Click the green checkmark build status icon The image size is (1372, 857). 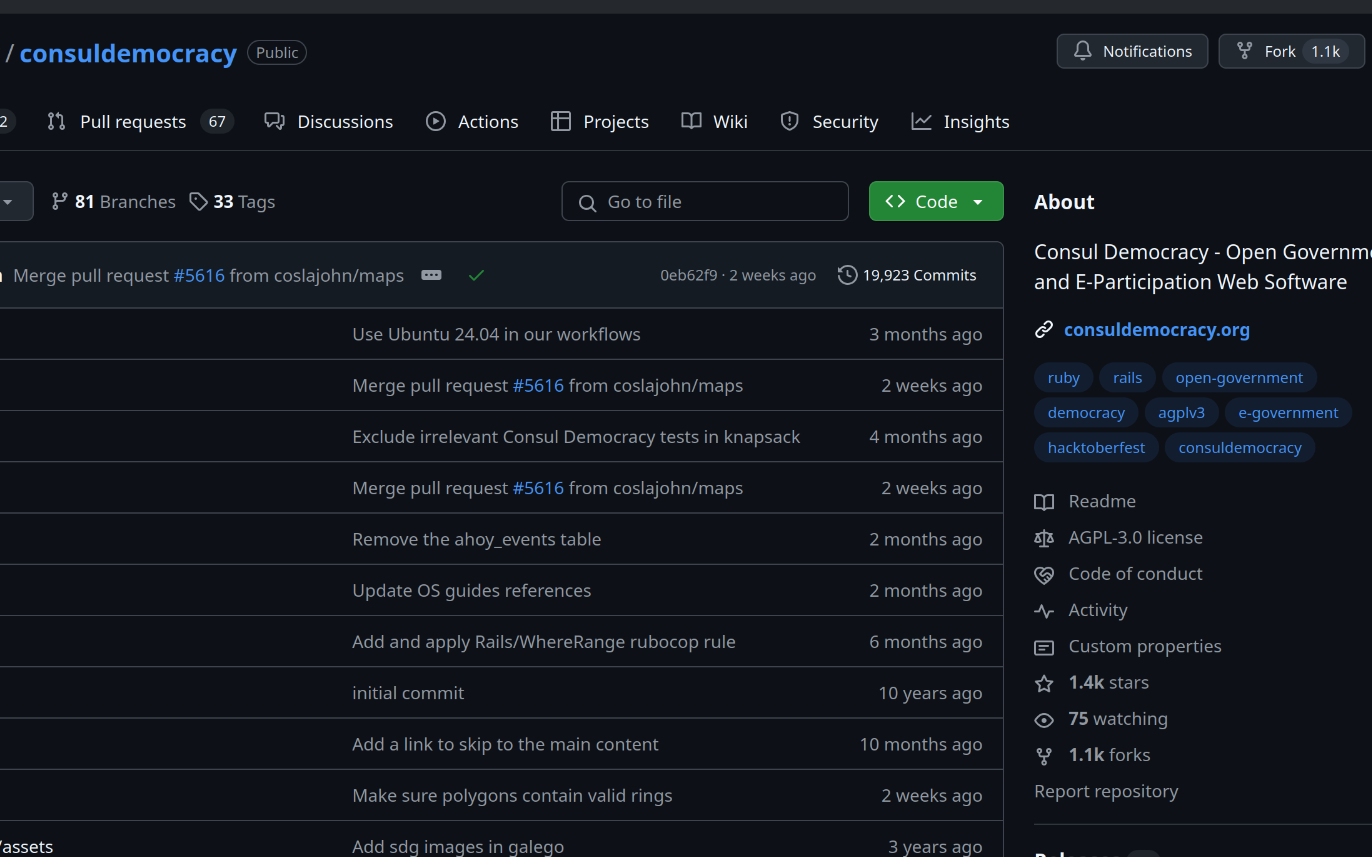click(x=476, y=275)
